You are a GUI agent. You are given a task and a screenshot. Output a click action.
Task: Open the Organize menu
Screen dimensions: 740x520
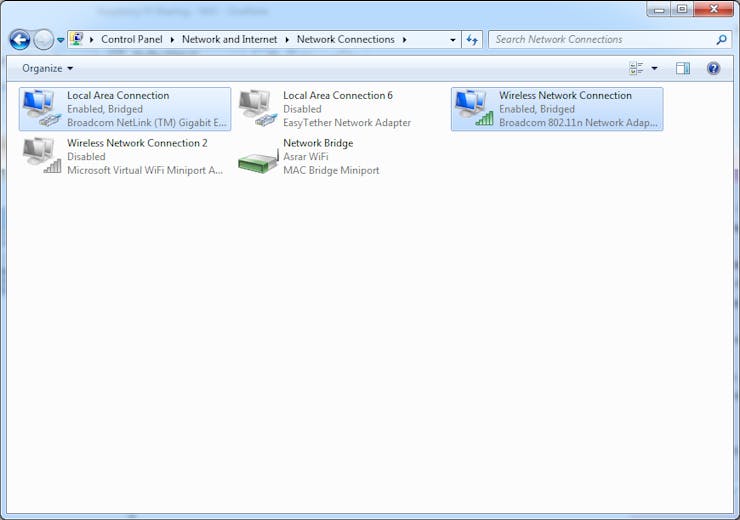pos(47,68)
